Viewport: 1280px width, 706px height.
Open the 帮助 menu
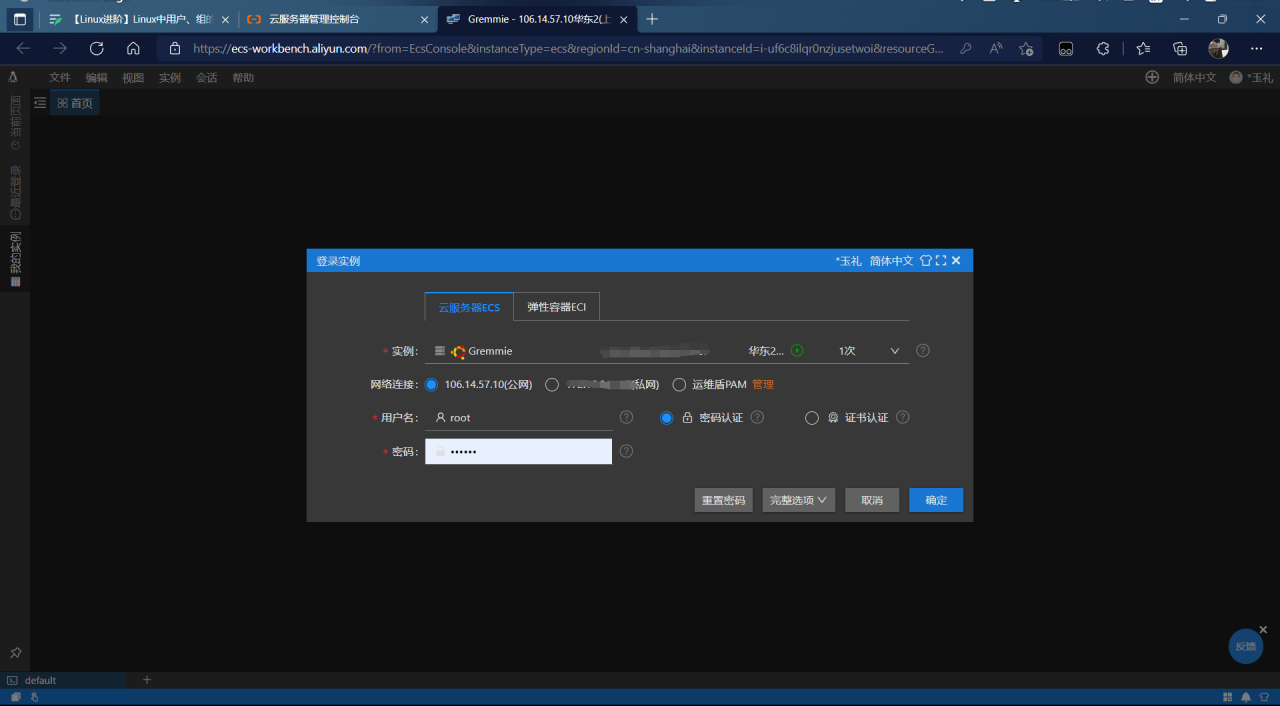tap(243, 77)
